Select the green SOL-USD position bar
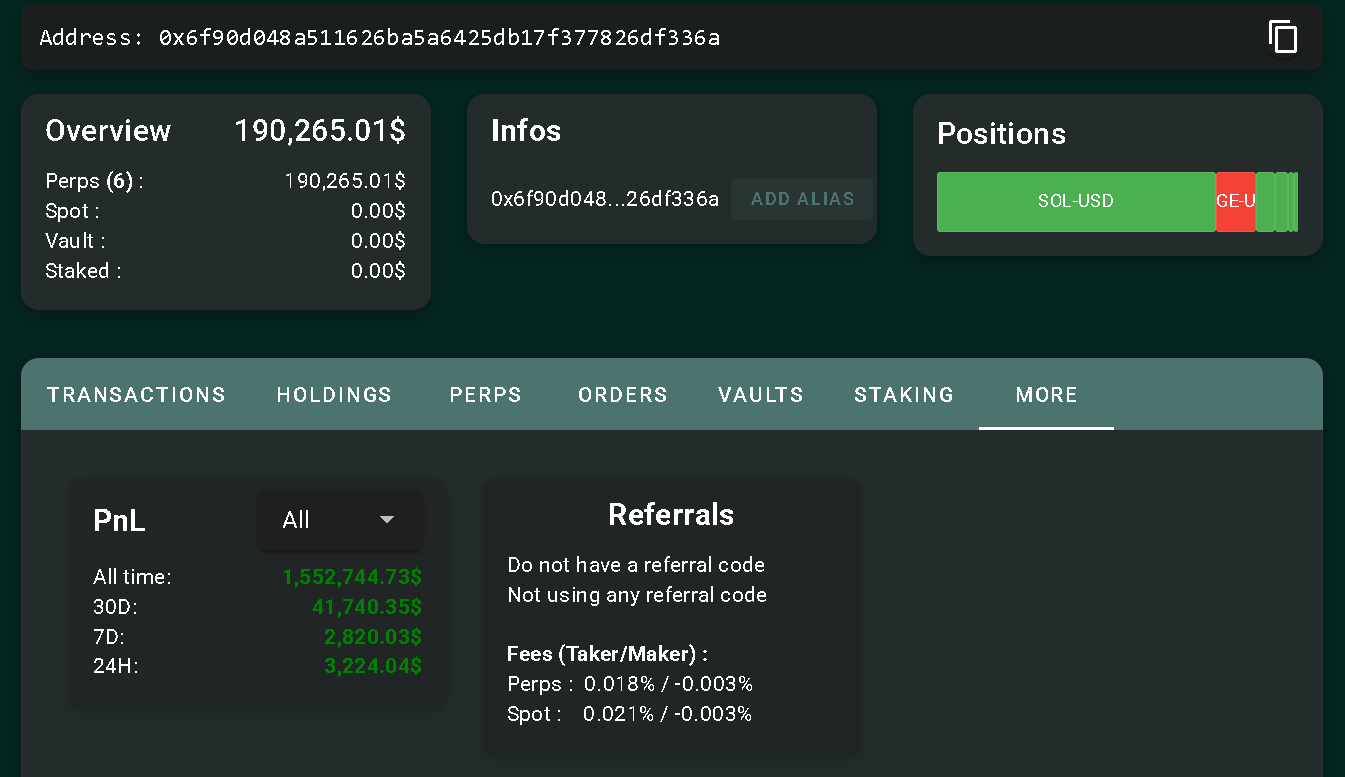This screenshot has height=777, width=1345. 1075,202
